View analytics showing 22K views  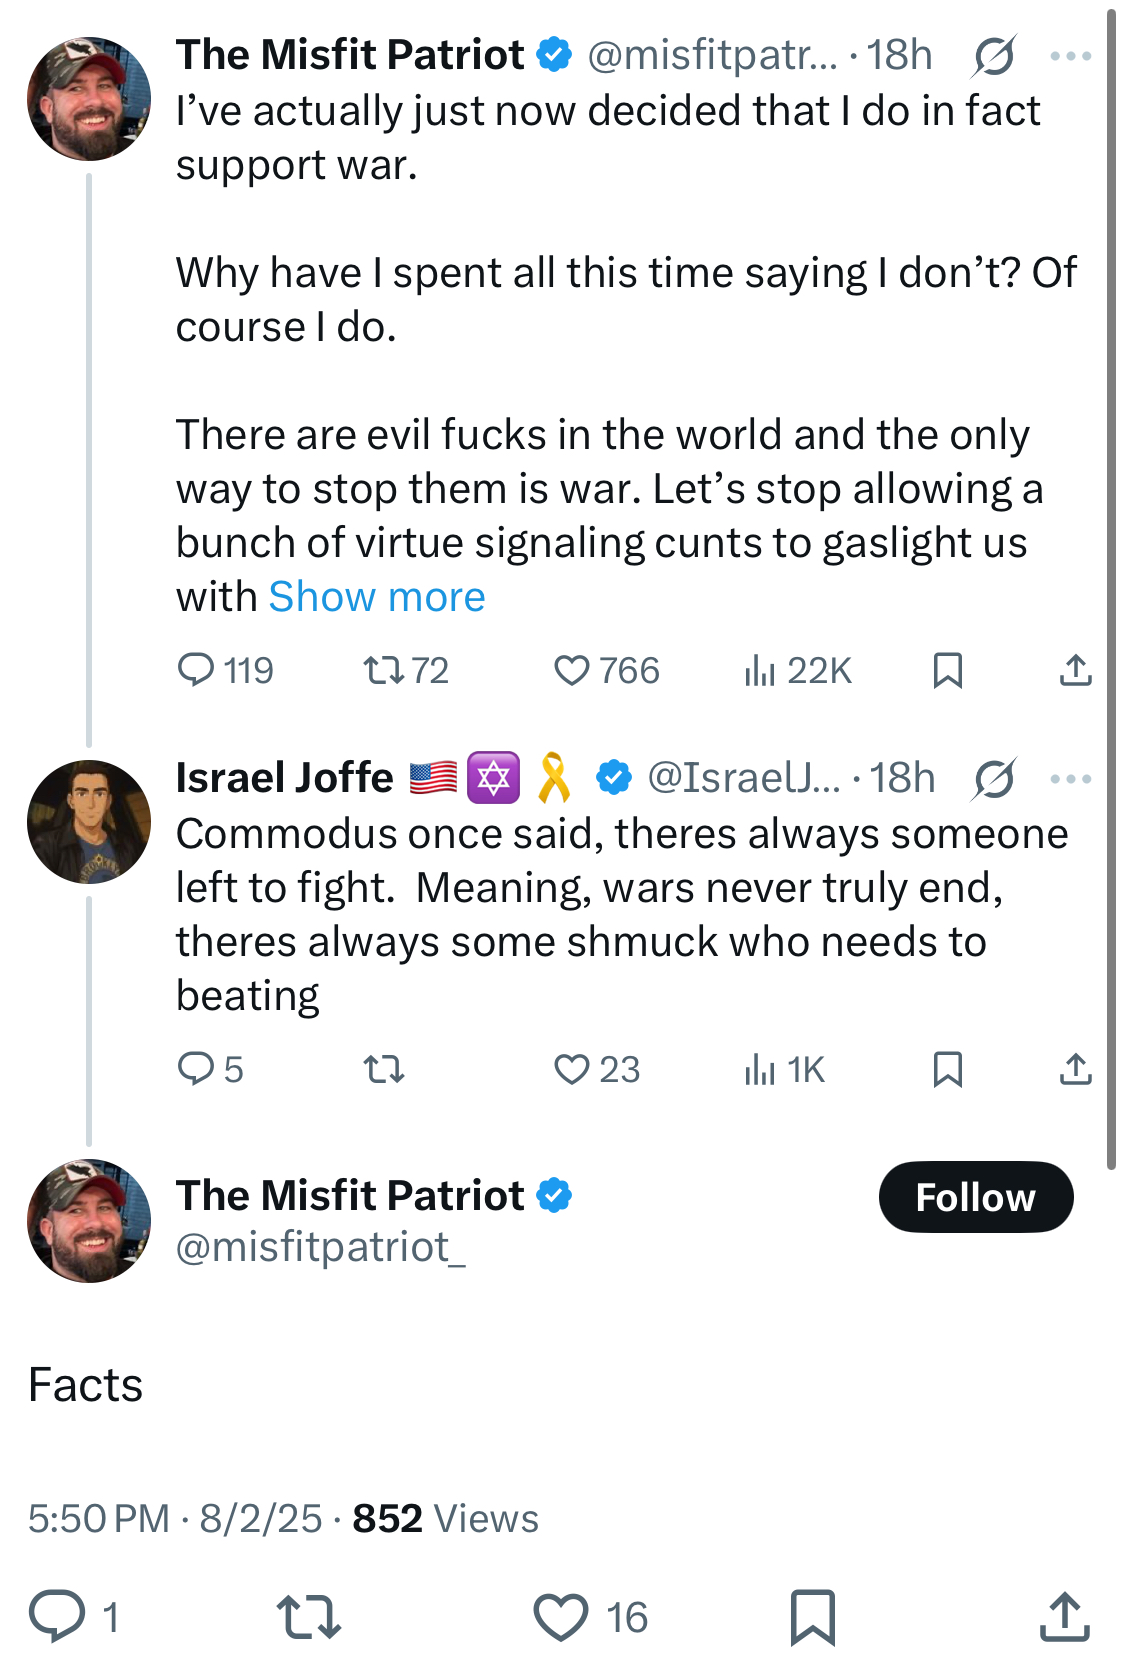click(760, 670)
